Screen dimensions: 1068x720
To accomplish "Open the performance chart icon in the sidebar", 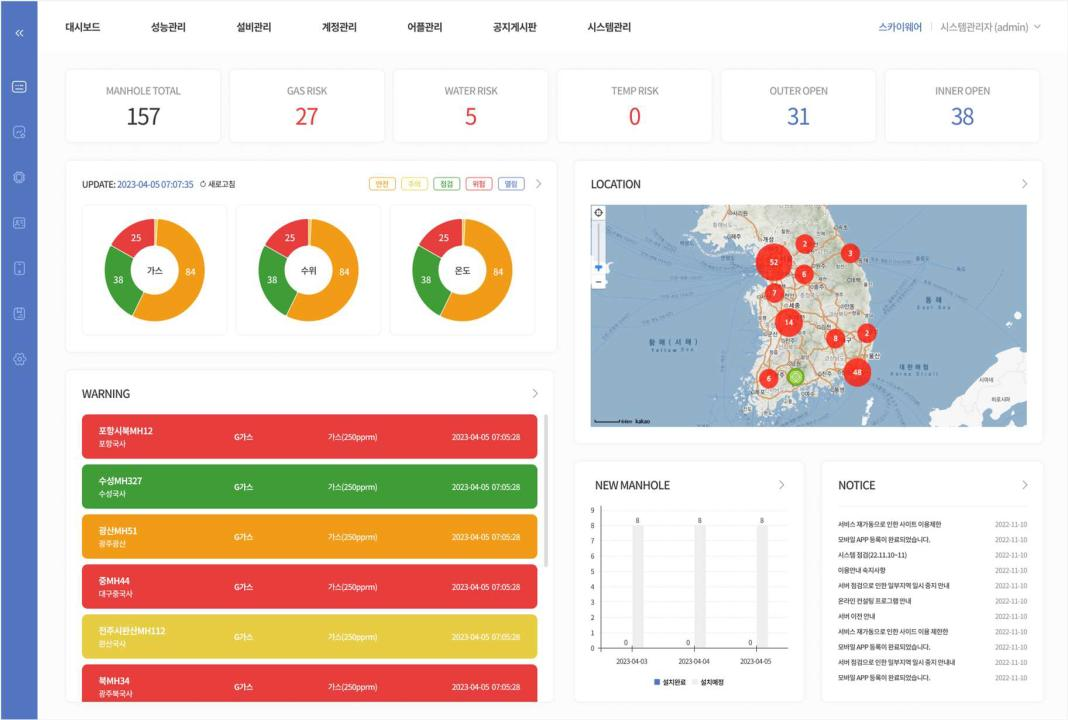I will (19, 132).
